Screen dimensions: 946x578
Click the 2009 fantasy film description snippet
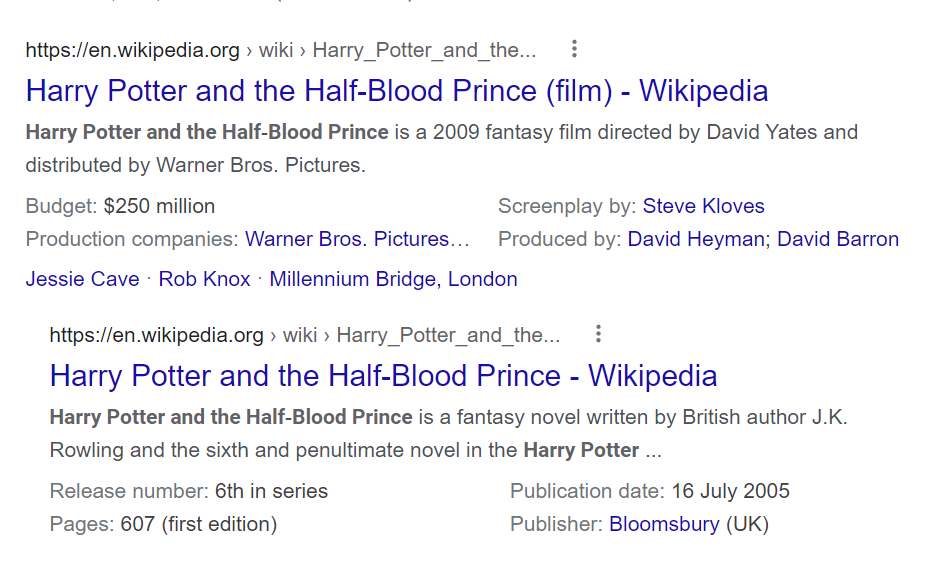(x=441, y=148)
